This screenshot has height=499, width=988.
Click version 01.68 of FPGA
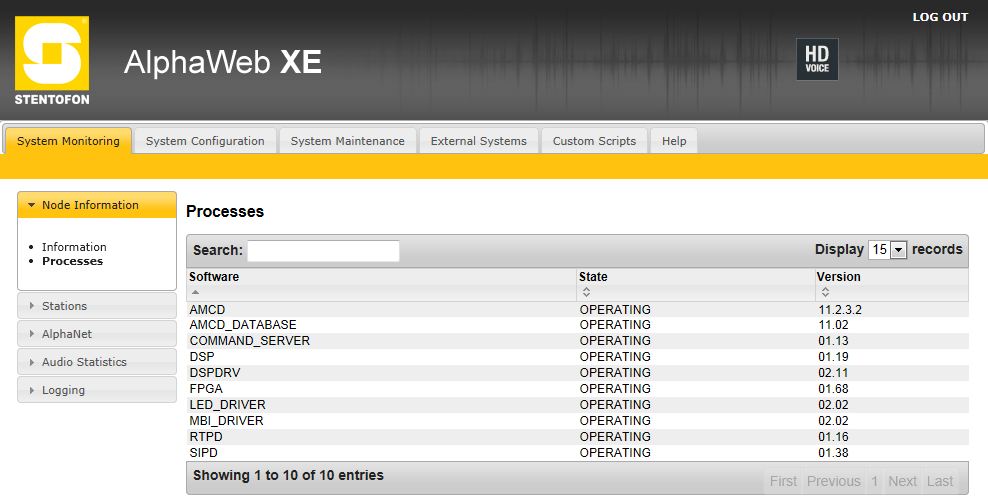(833, 389)
